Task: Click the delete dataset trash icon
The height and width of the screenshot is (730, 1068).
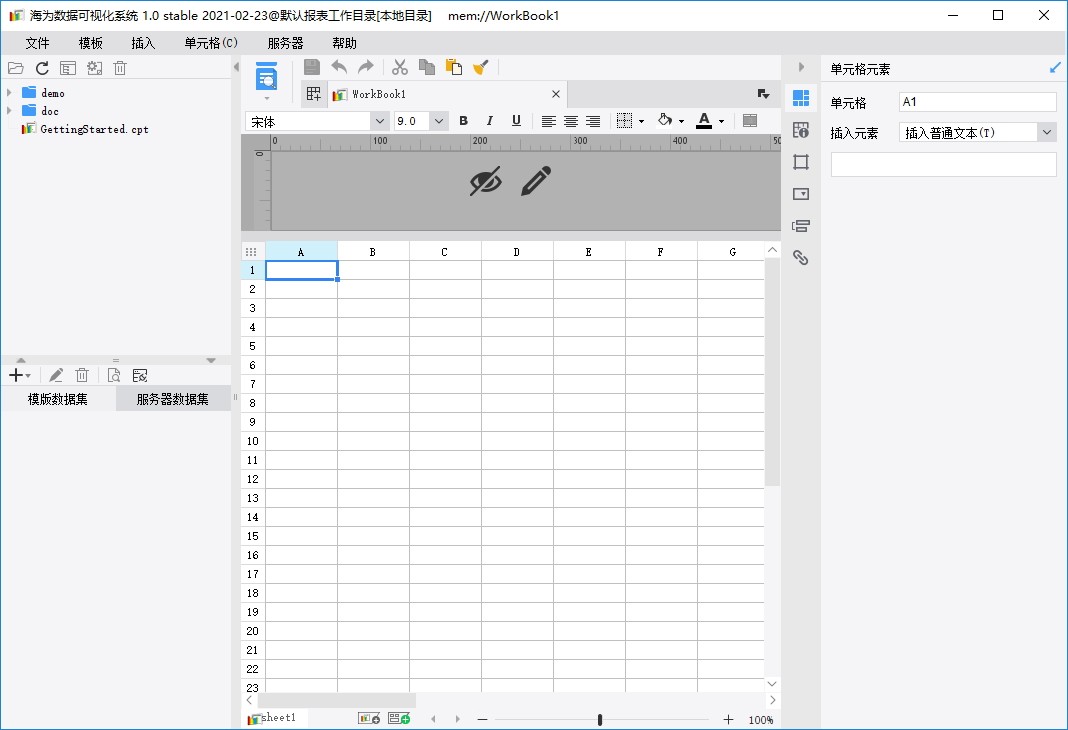Action: point(82,375)
